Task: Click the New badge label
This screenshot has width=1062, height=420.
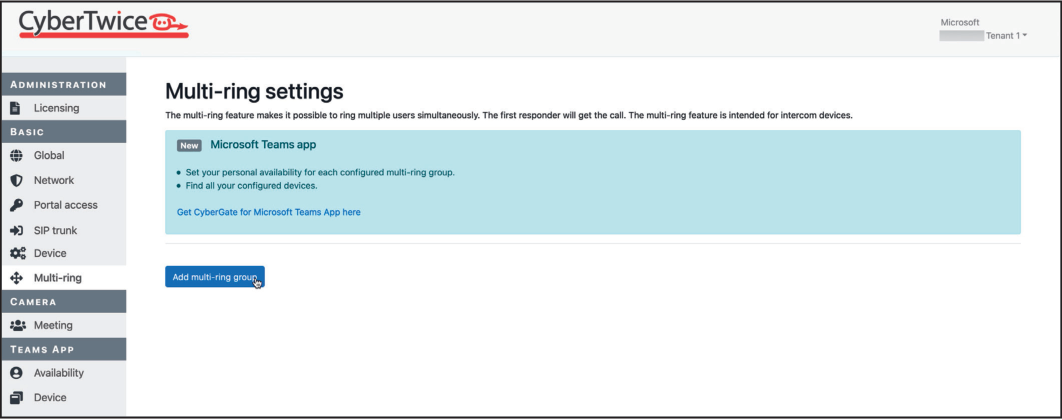Action: pyautogui.click(x=190, y=145)
